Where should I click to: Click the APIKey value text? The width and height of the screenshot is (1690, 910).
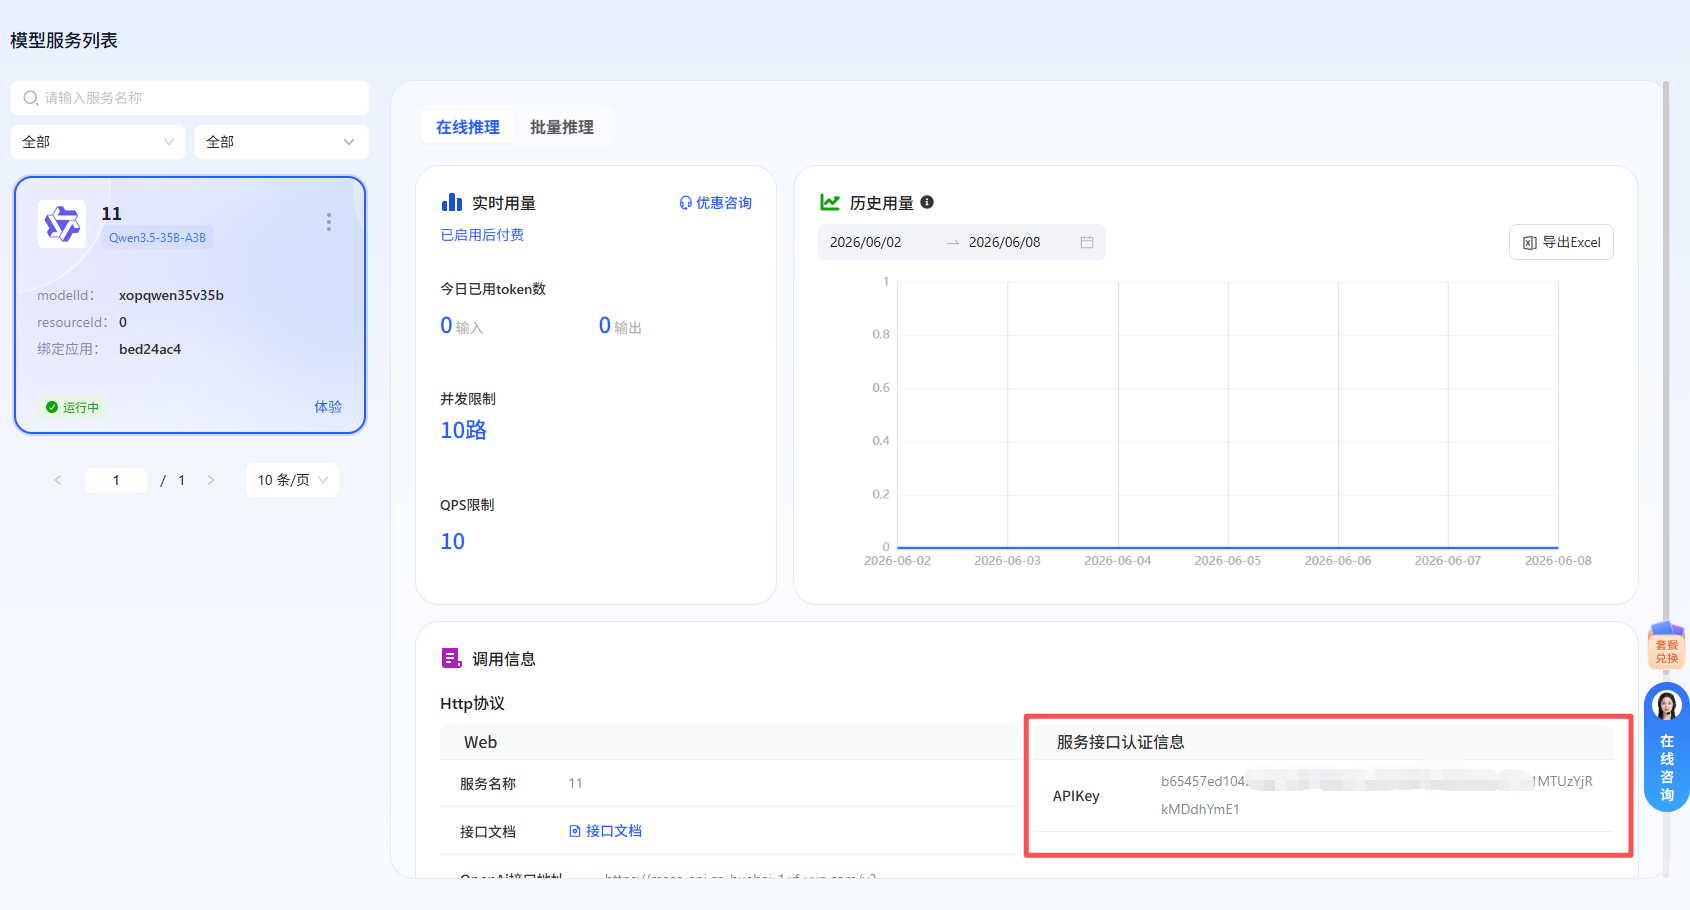point(1377,795)
